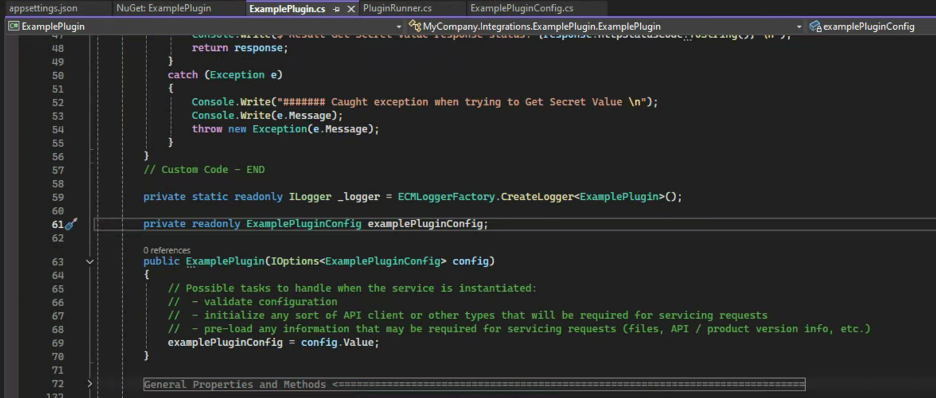The image size is (936, 398).
Task: Pin the ExamplePlugin.cs tab
Action: pos(337,10)
